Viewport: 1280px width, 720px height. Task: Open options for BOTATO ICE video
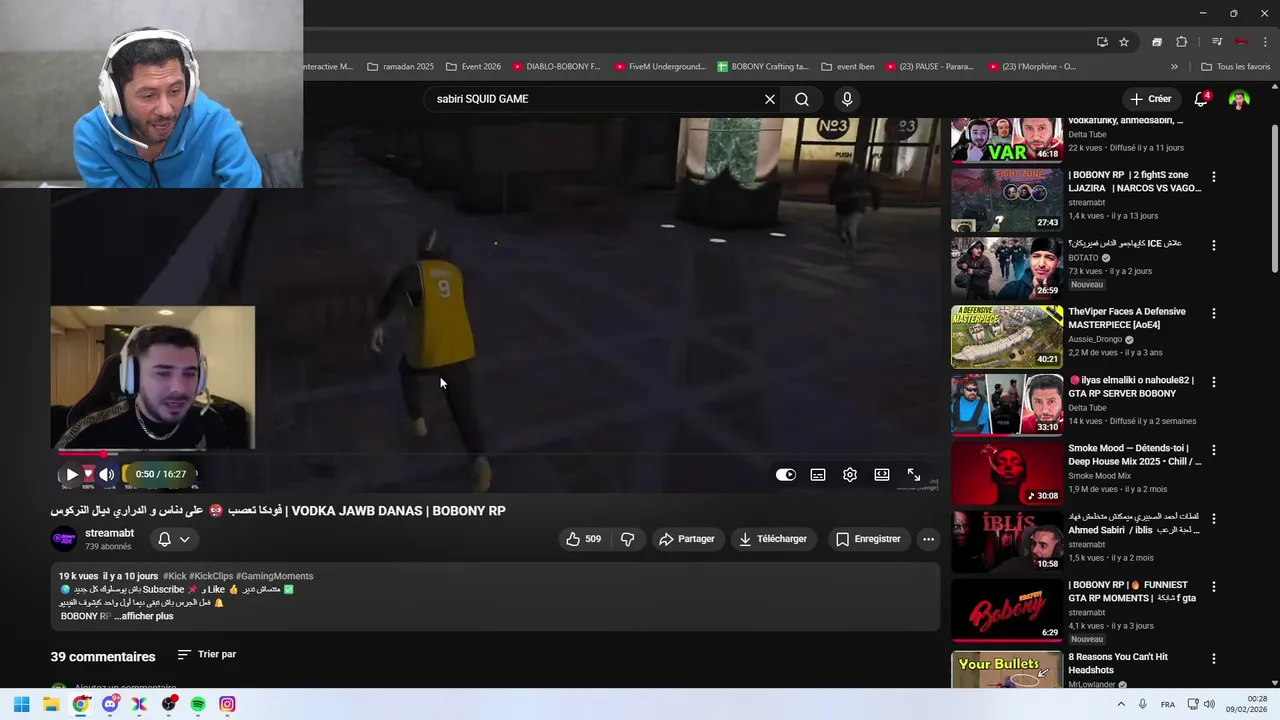pos(1214,245)
